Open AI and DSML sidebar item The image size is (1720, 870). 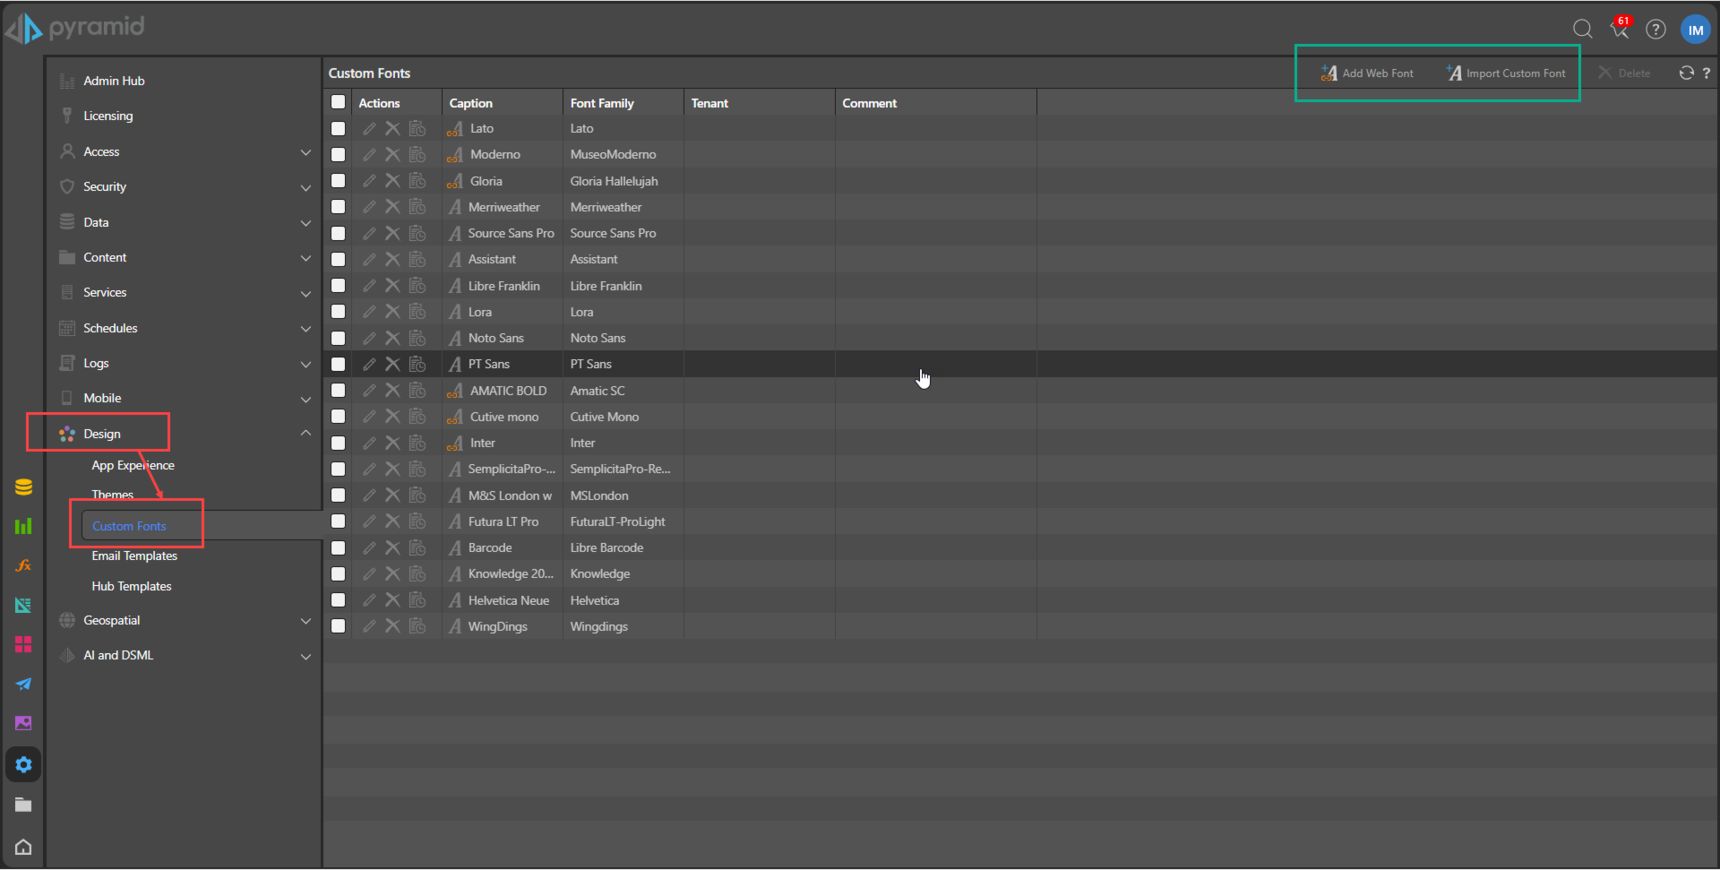(x=118, y=655)
